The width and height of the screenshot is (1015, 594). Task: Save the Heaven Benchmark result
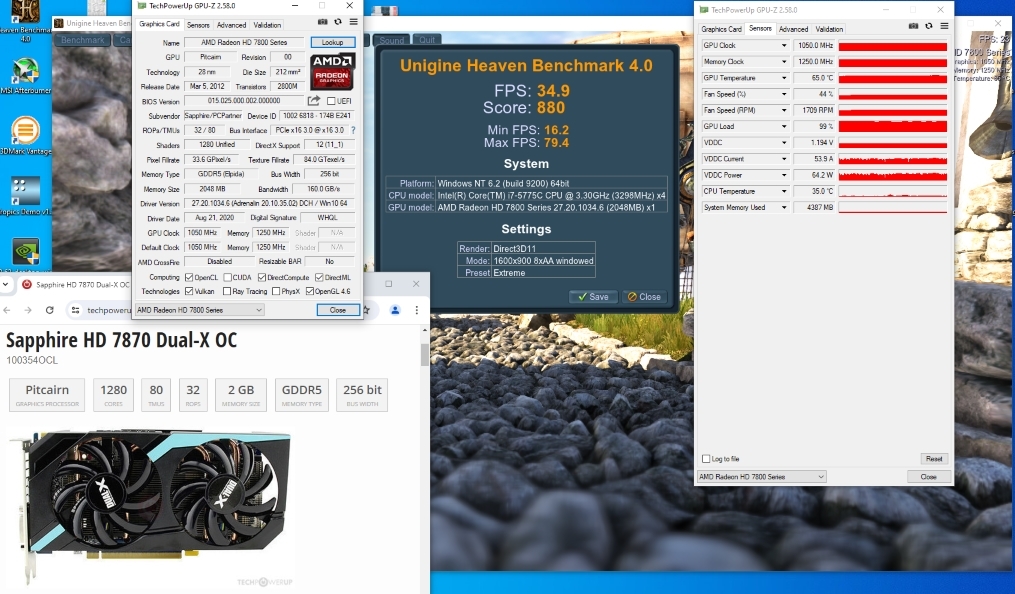pyautogui.click(x=593, y=296)
